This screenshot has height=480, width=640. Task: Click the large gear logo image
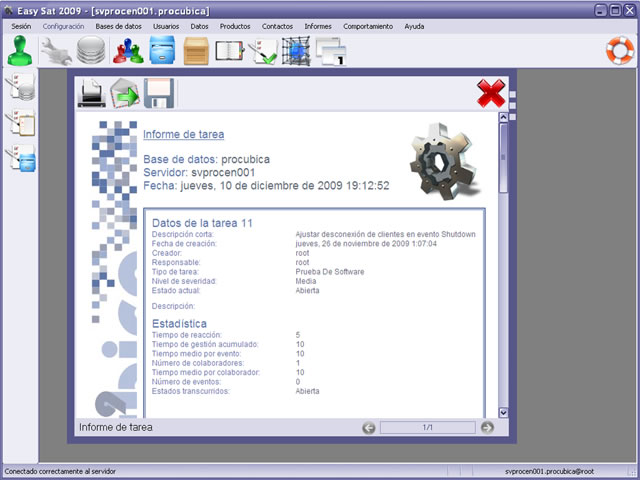[445, 161]
